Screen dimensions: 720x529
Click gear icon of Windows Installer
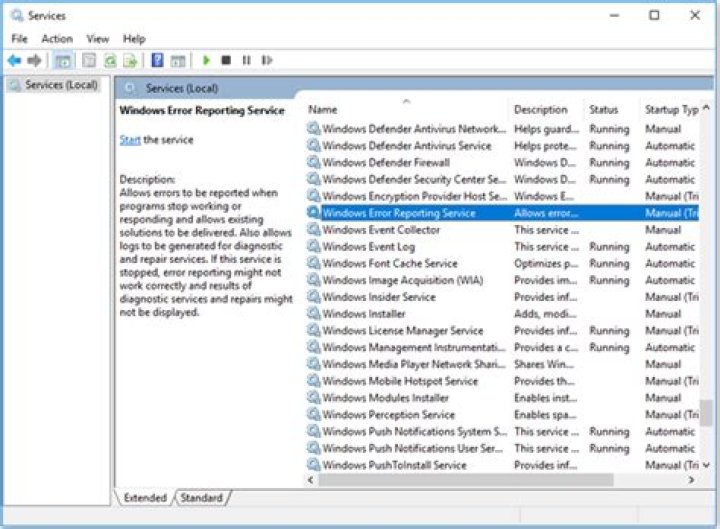pos(313,313)
